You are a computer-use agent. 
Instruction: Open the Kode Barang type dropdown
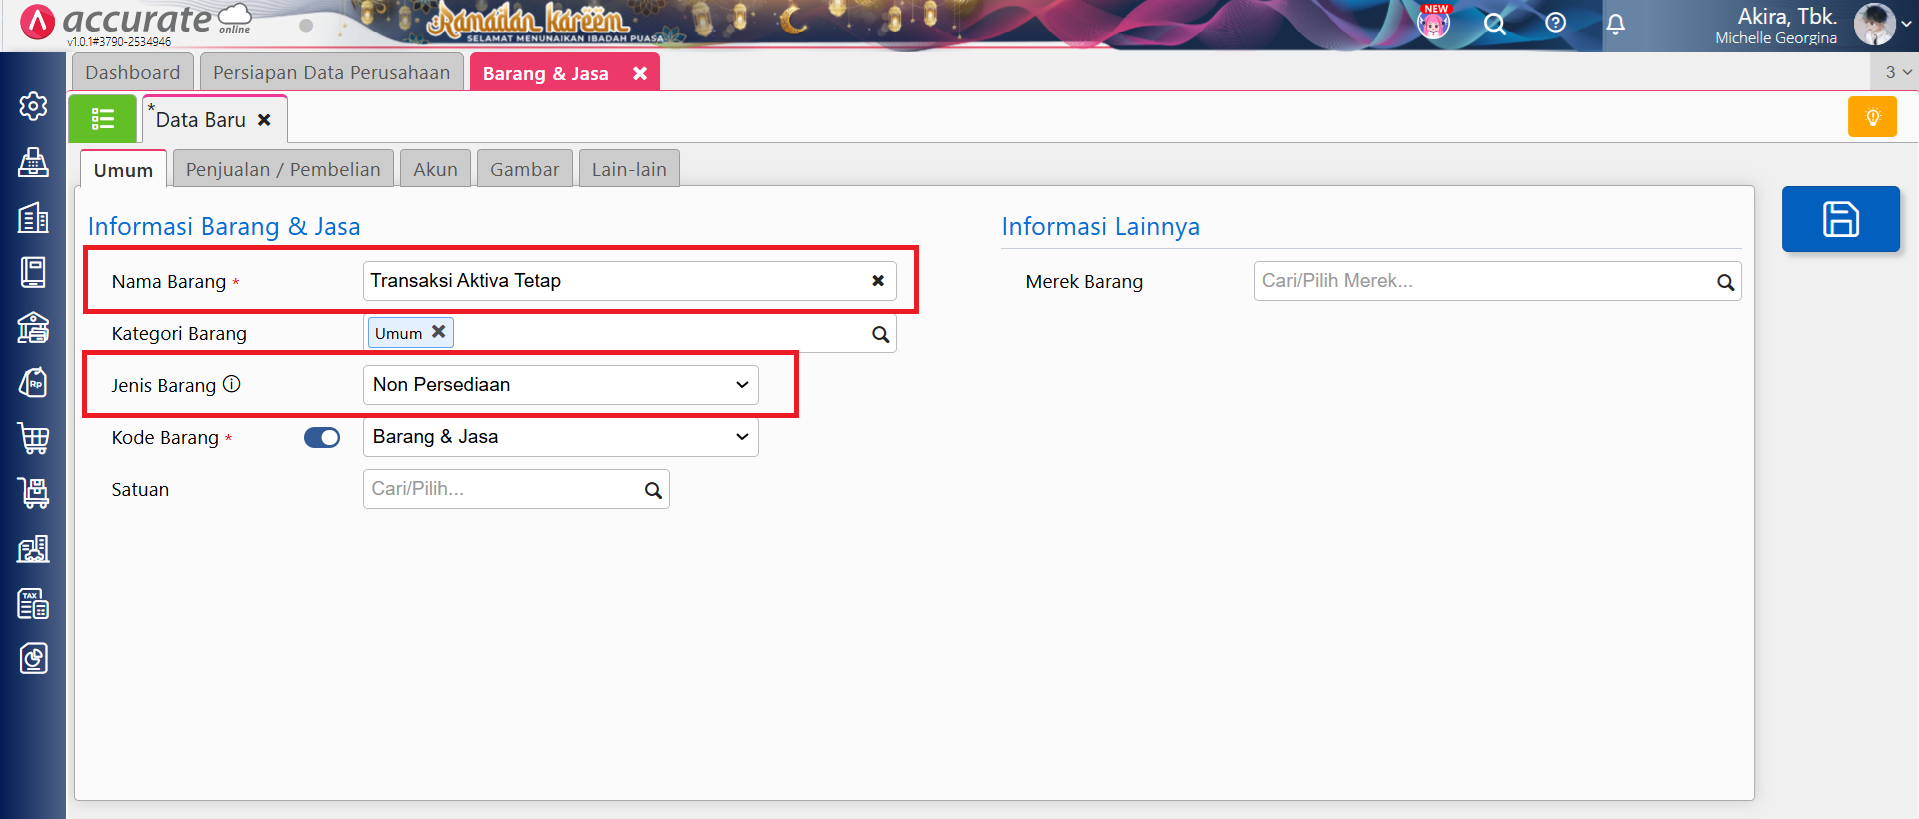click(560, 437)
